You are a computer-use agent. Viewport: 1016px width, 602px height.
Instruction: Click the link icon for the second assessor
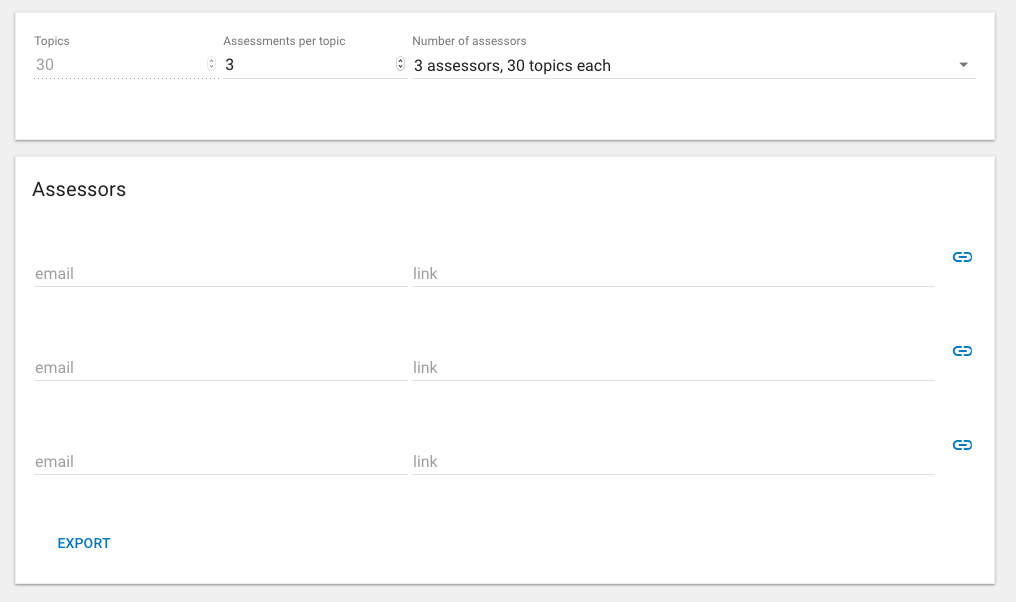[x=962, y=351]
